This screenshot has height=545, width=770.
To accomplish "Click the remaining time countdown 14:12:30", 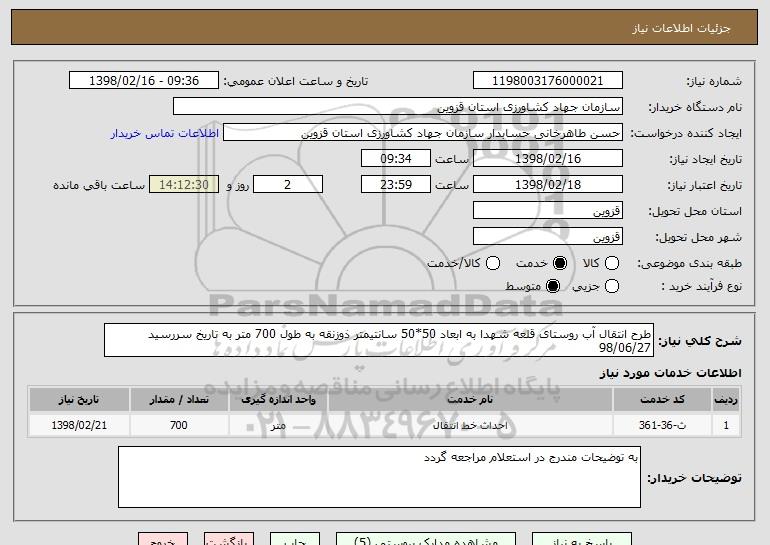I will (x=184, y=185).
